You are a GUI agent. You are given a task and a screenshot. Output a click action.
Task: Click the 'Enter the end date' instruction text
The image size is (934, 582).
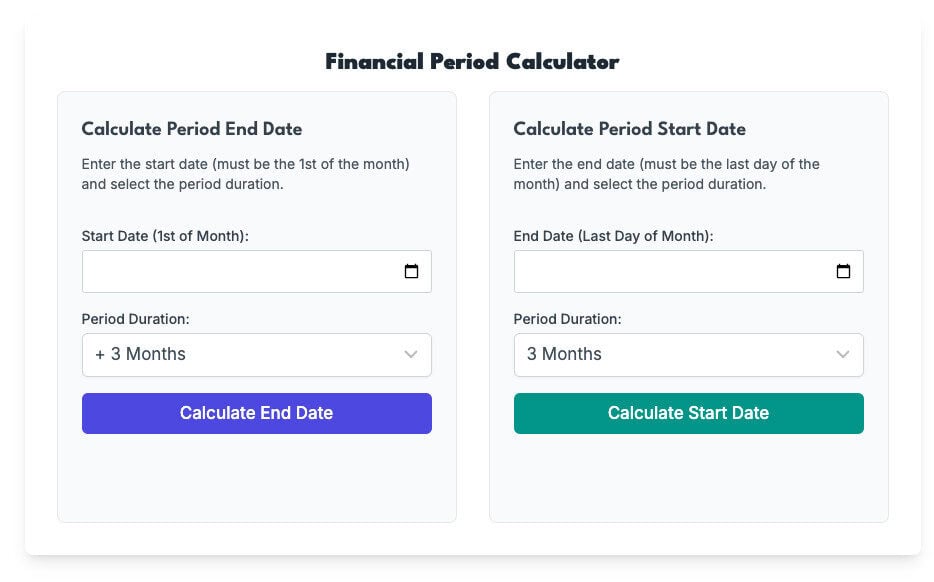point(667,174)
